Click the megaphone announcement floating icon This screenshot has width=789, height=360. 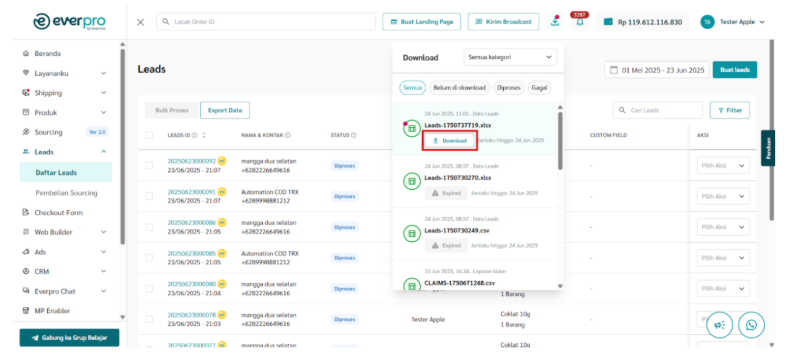tap(720, 325)
